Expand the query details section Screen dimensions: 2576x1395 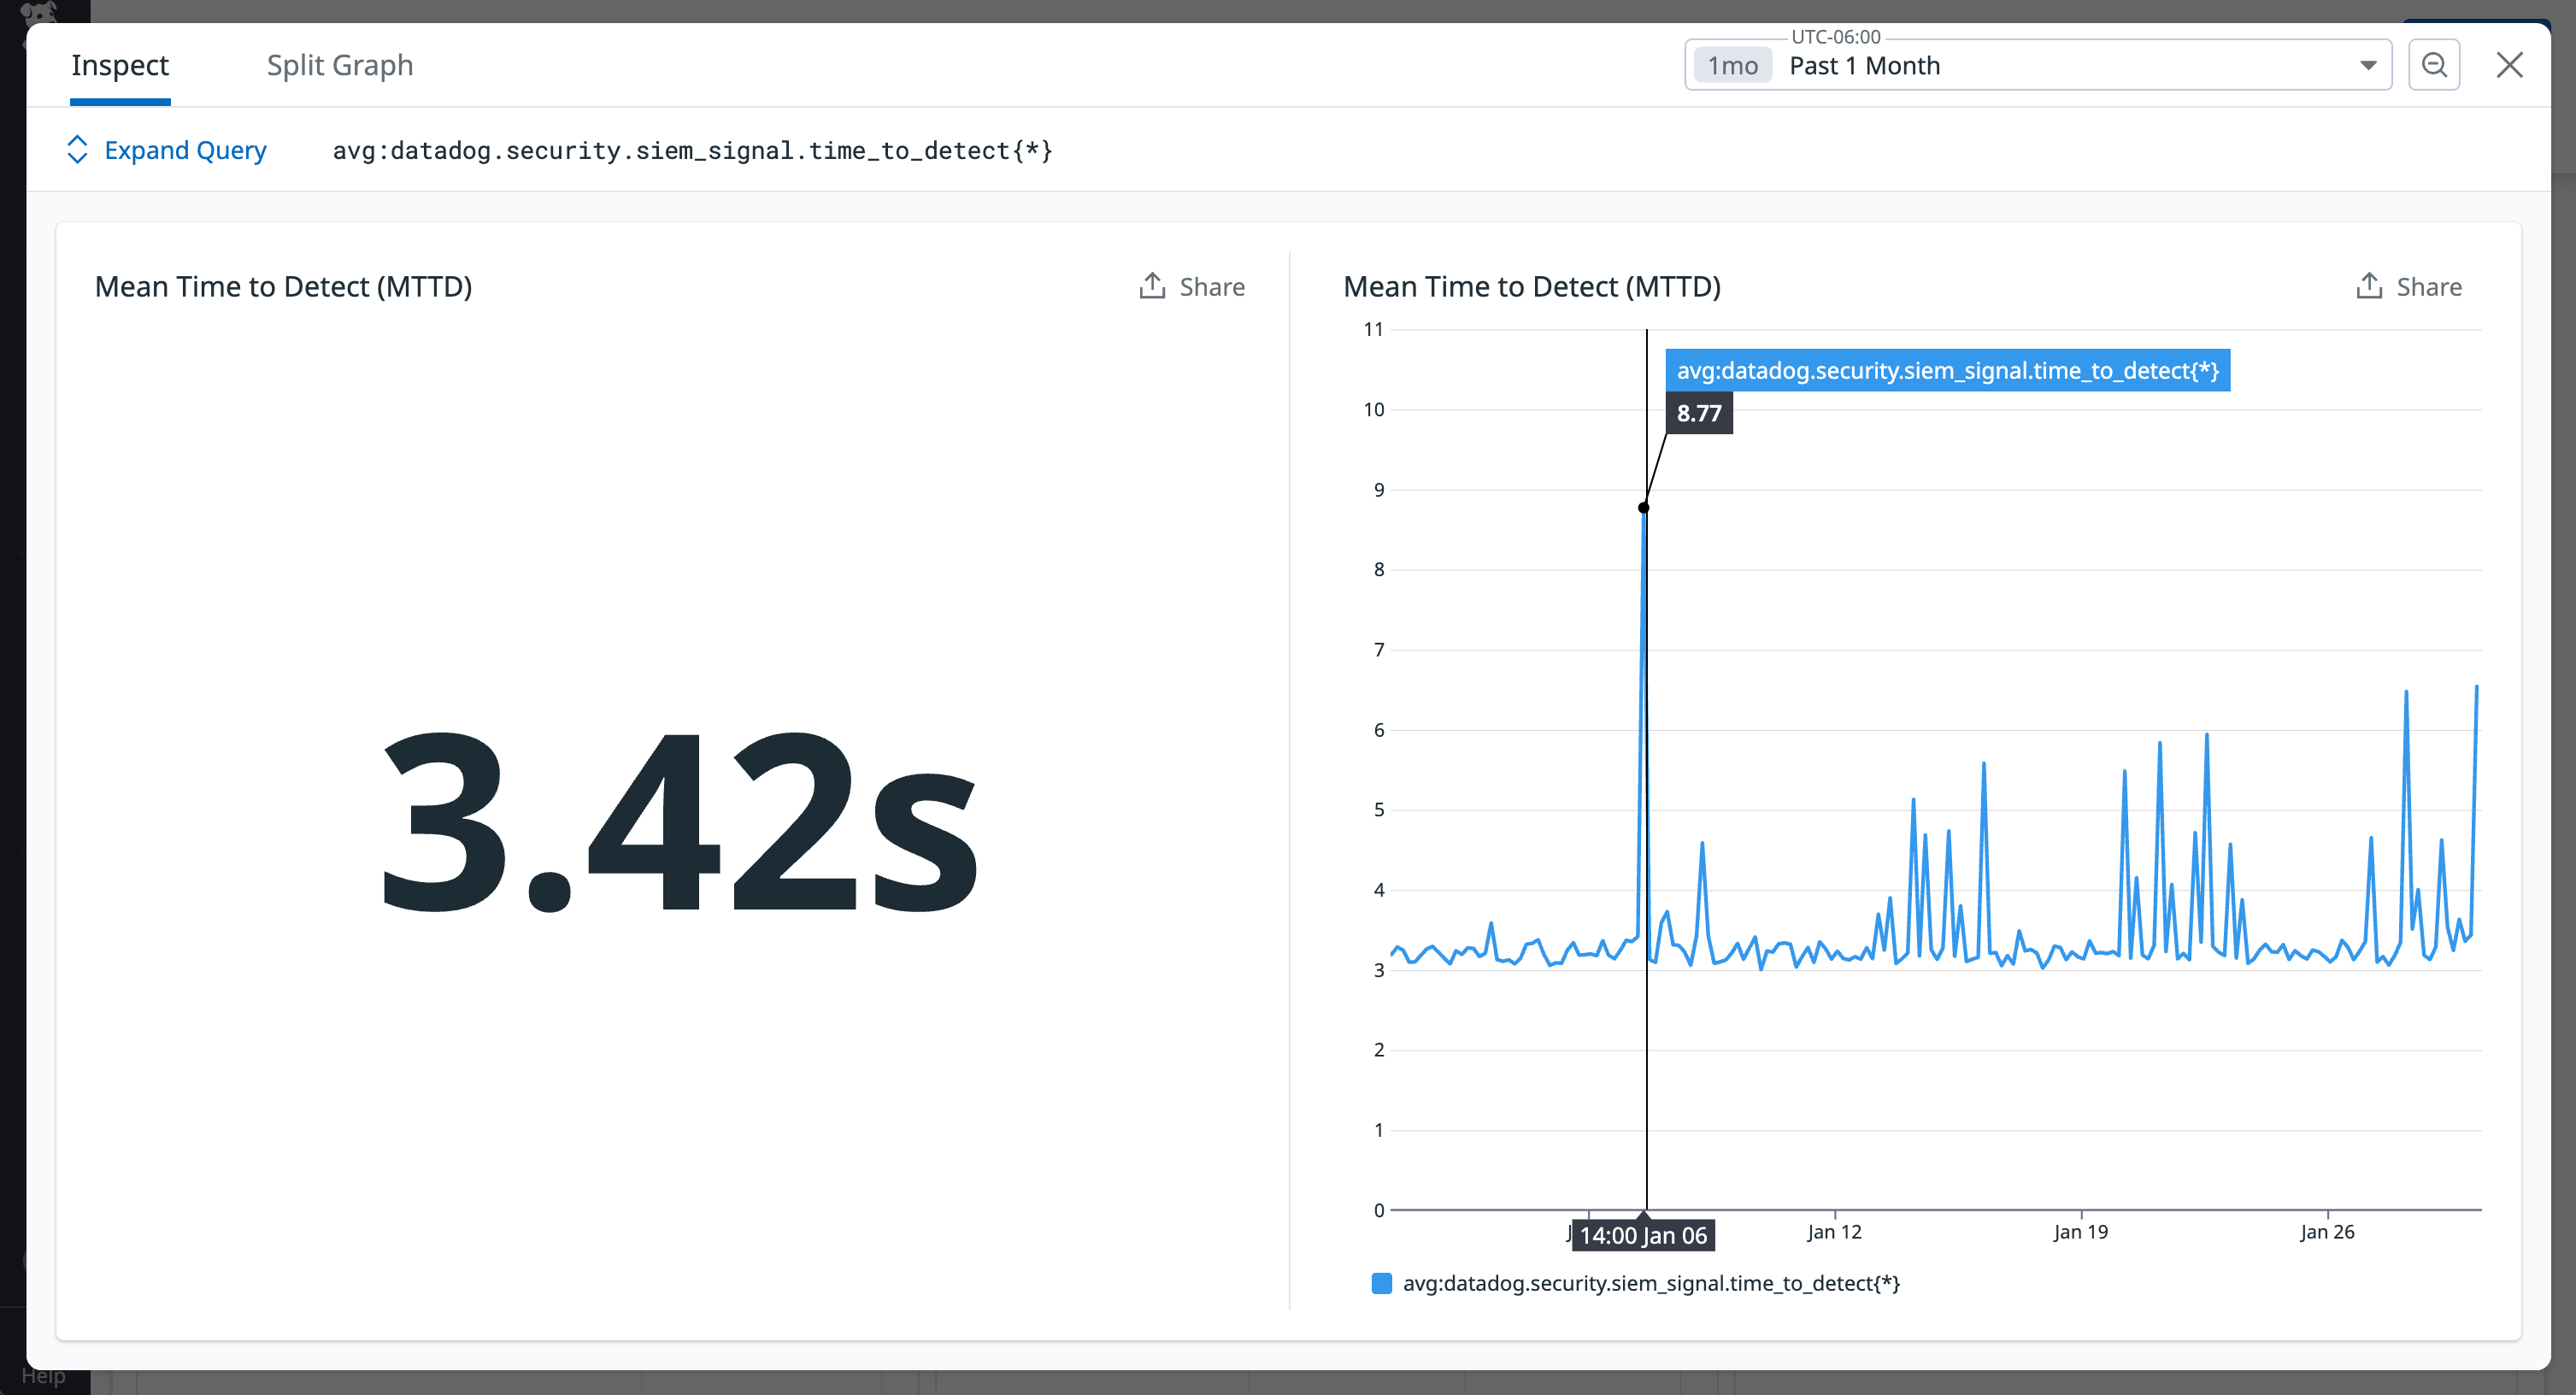165,149
